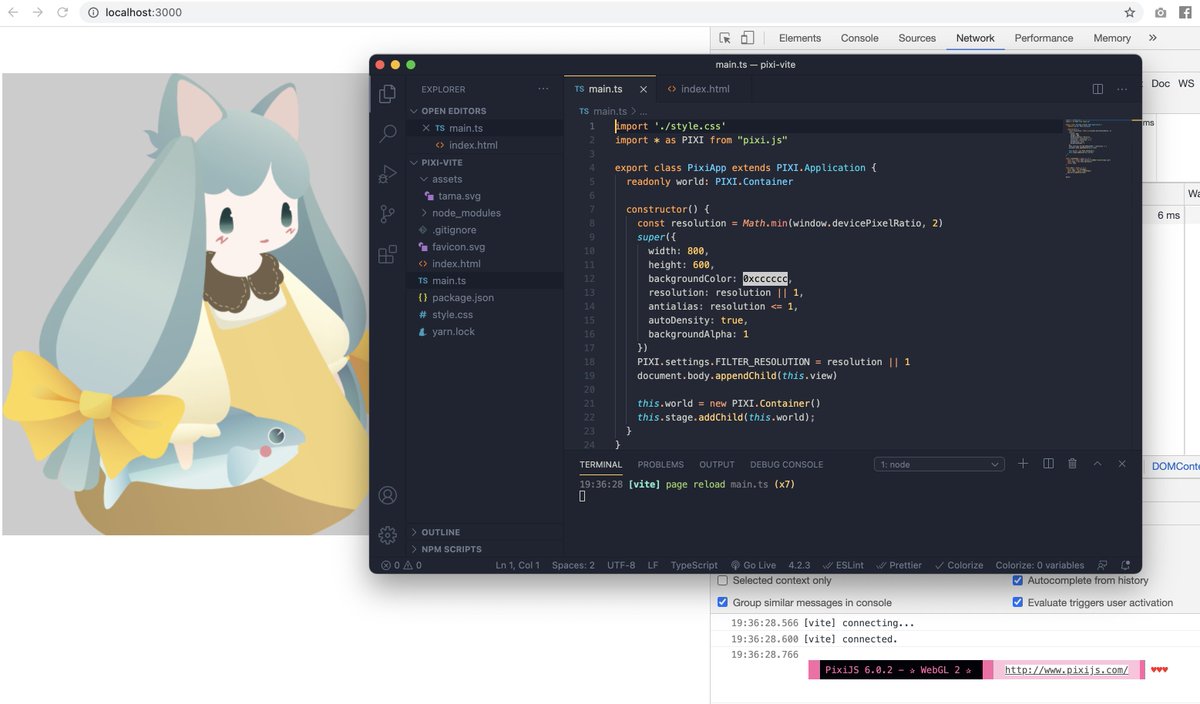Open the Source Control view

click(x=387, y=212)
